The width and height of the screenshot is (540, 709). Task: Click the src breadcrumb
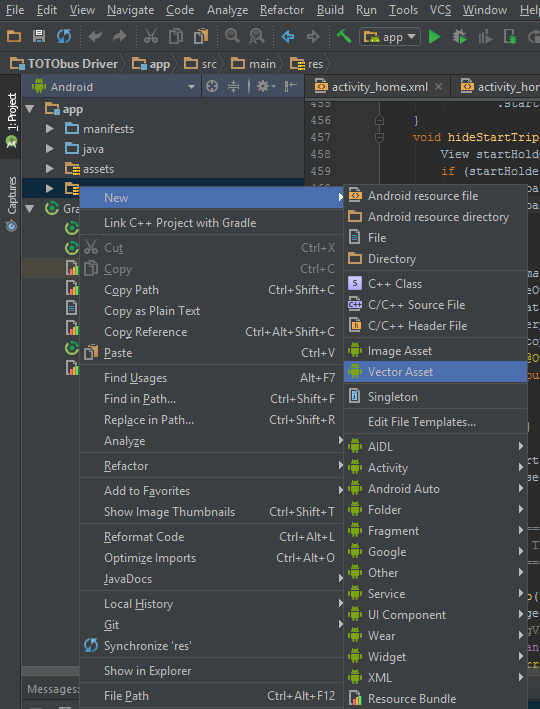point(200,64)
